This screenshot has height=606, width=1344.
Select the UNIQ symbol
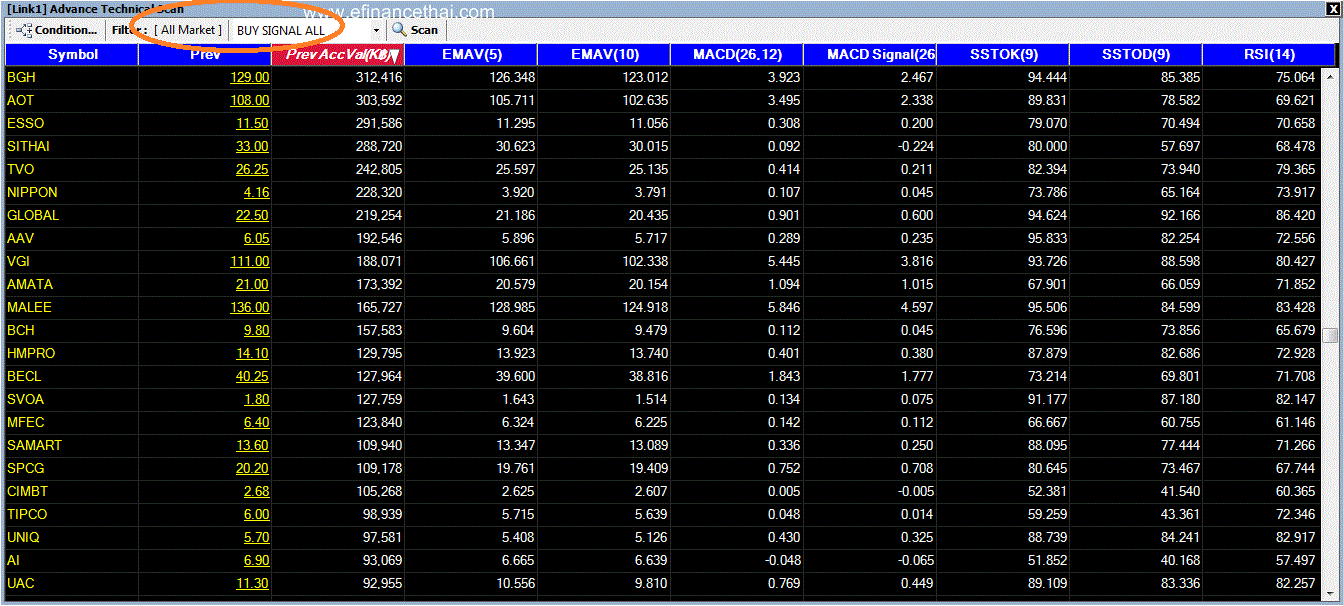(x=23, y=537)
